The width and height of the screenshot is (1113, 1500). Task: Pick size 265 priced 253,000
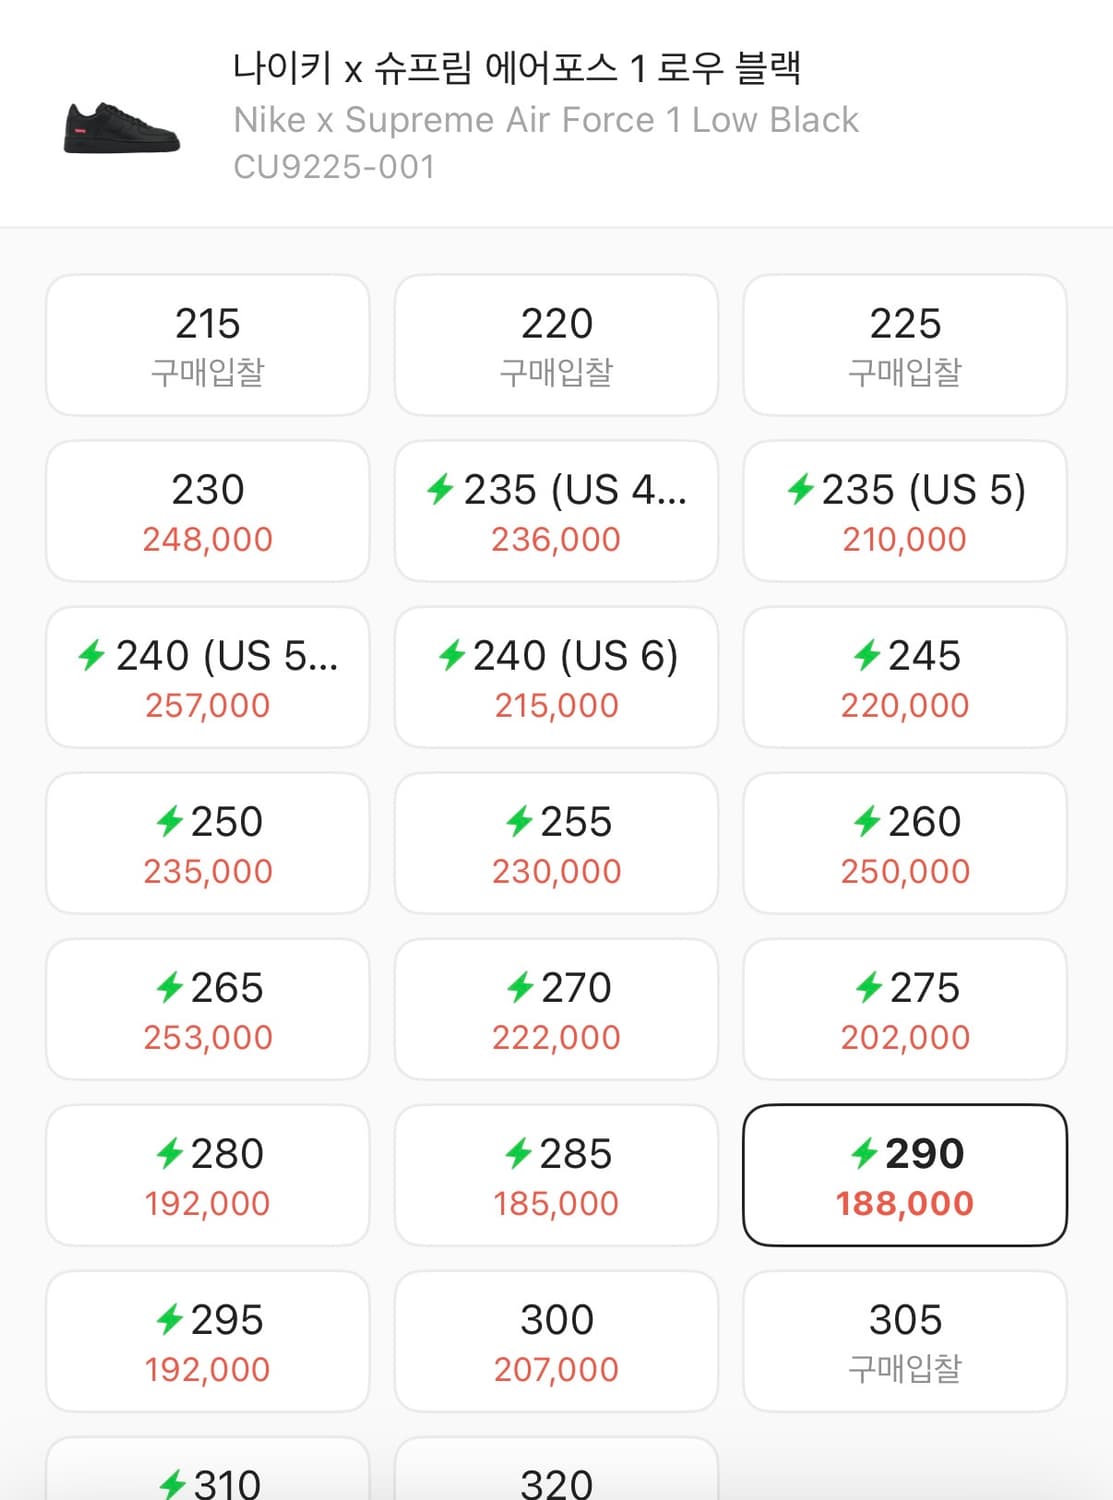point(207,1009)
